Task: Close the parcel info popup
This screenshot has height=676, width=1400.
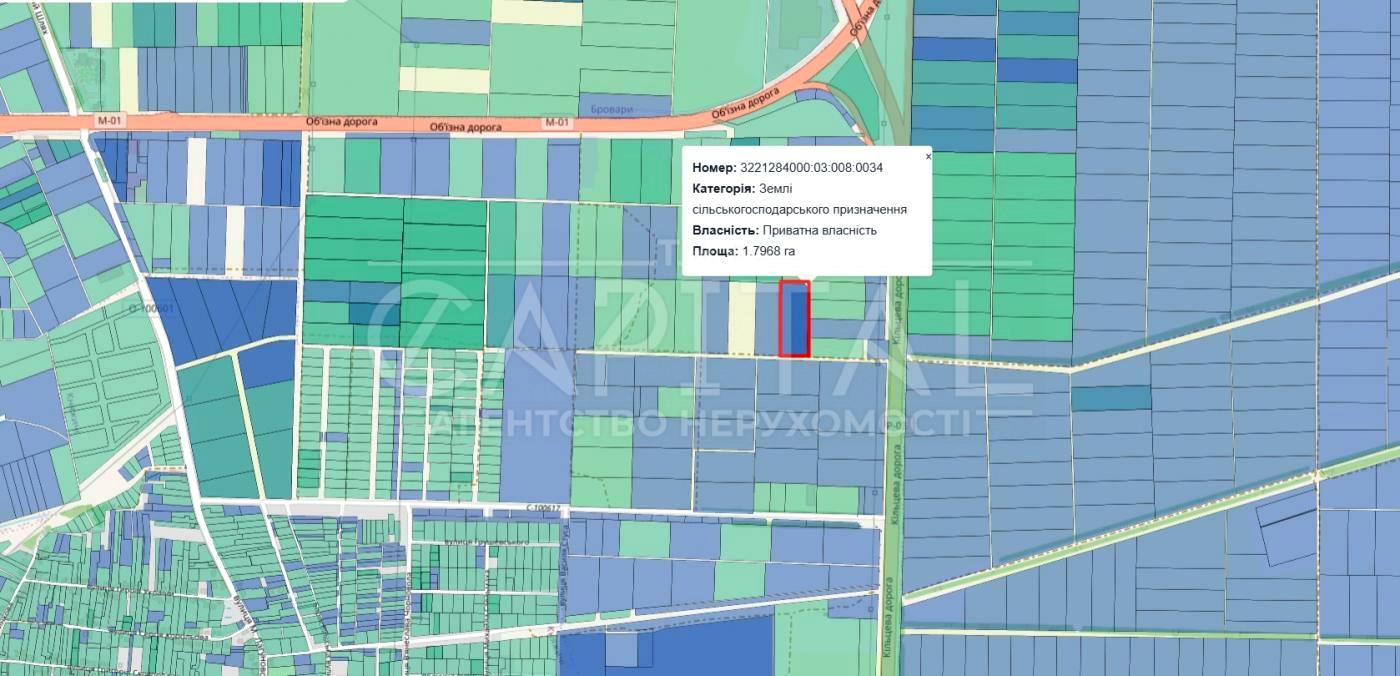Action: [928, 156]
